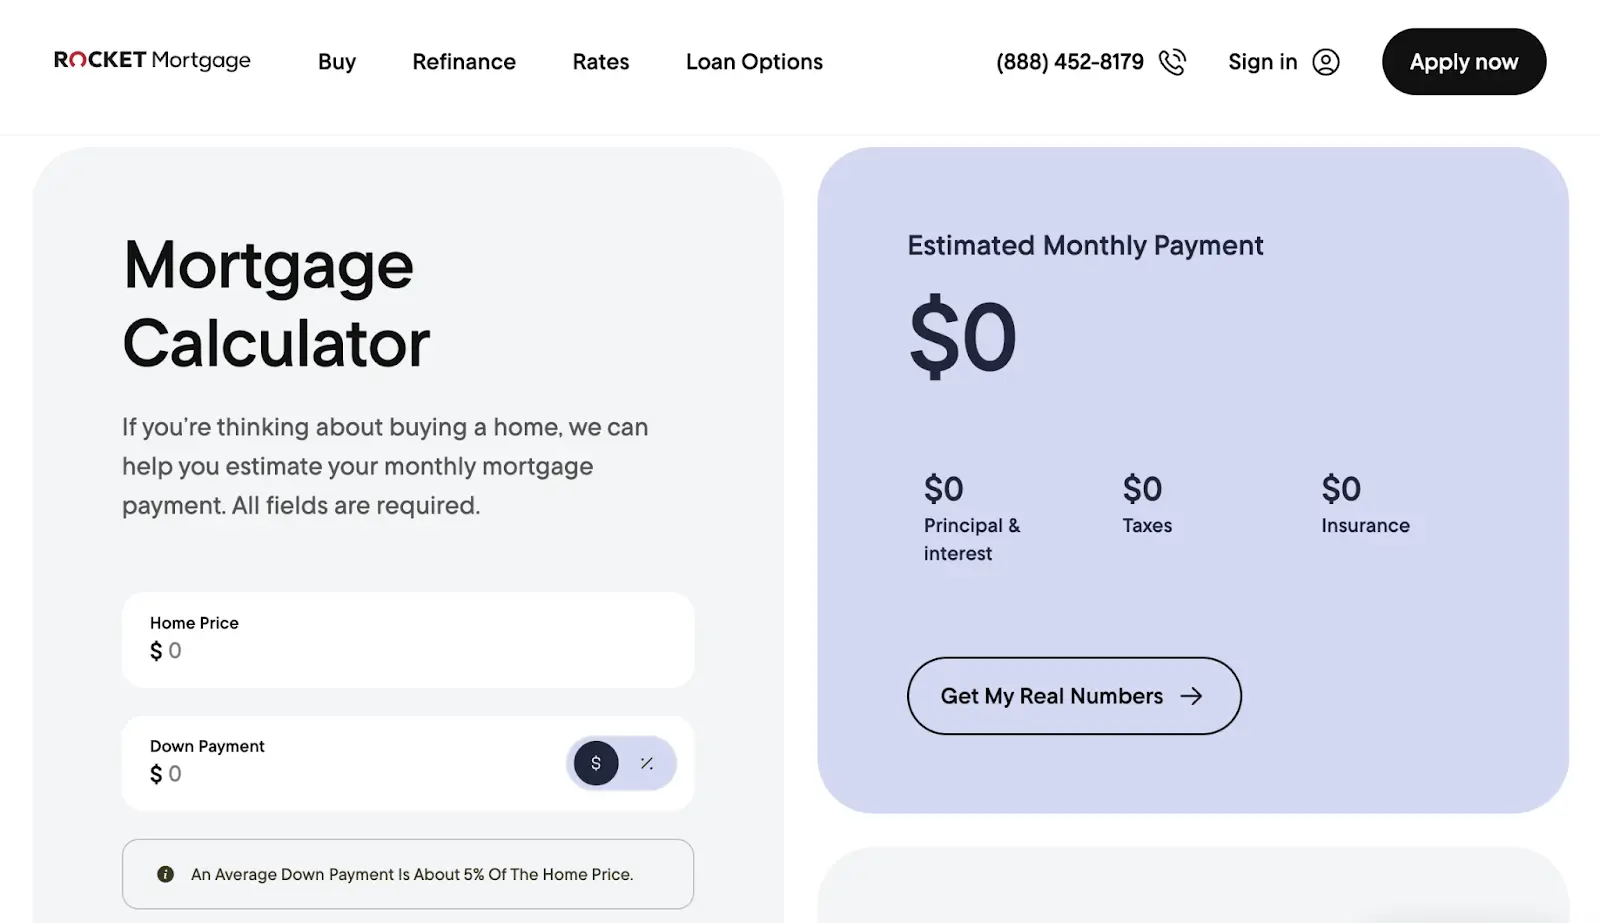The width and height of the screenshot is (1600, 923).
Task: Click the phone call icon in header
Action: [x=1173, y=61]
